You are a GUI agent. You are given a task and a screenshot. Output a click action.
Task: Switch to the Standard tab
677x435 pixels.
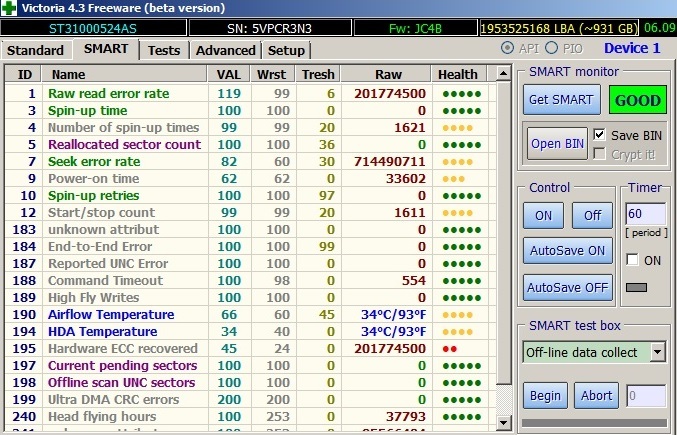[35, 50]
